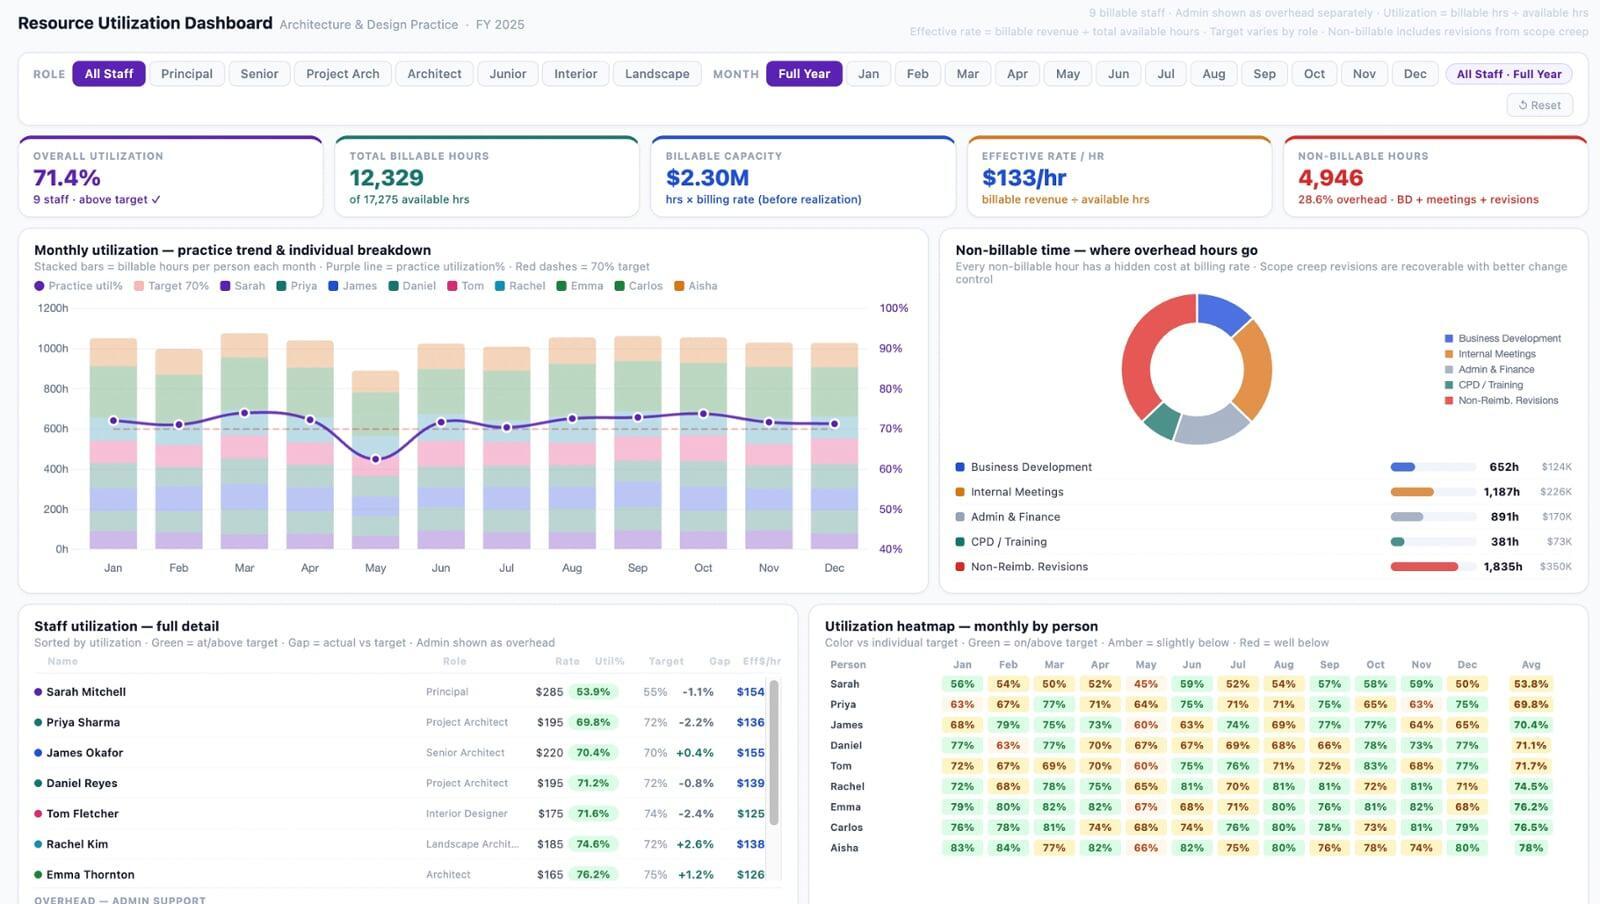This screenshot has height=904, width=1600.
Task: Filter by Landscape role
Action: click(x=657, y=74)
